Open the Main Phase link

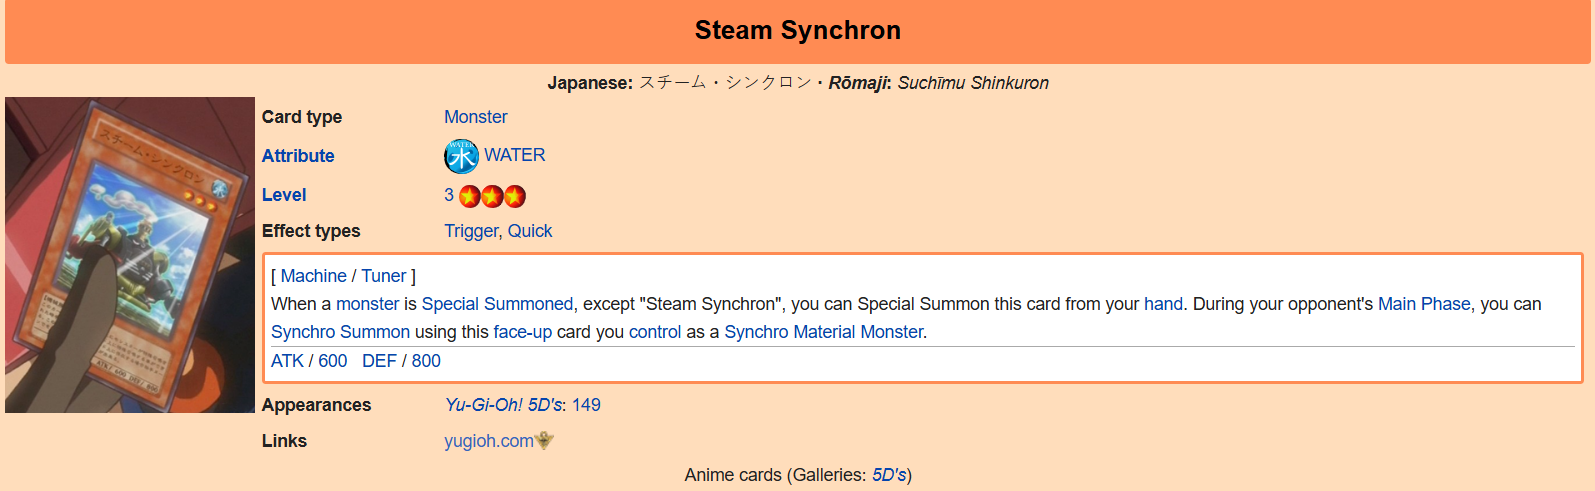click(x=1424, y=304)
